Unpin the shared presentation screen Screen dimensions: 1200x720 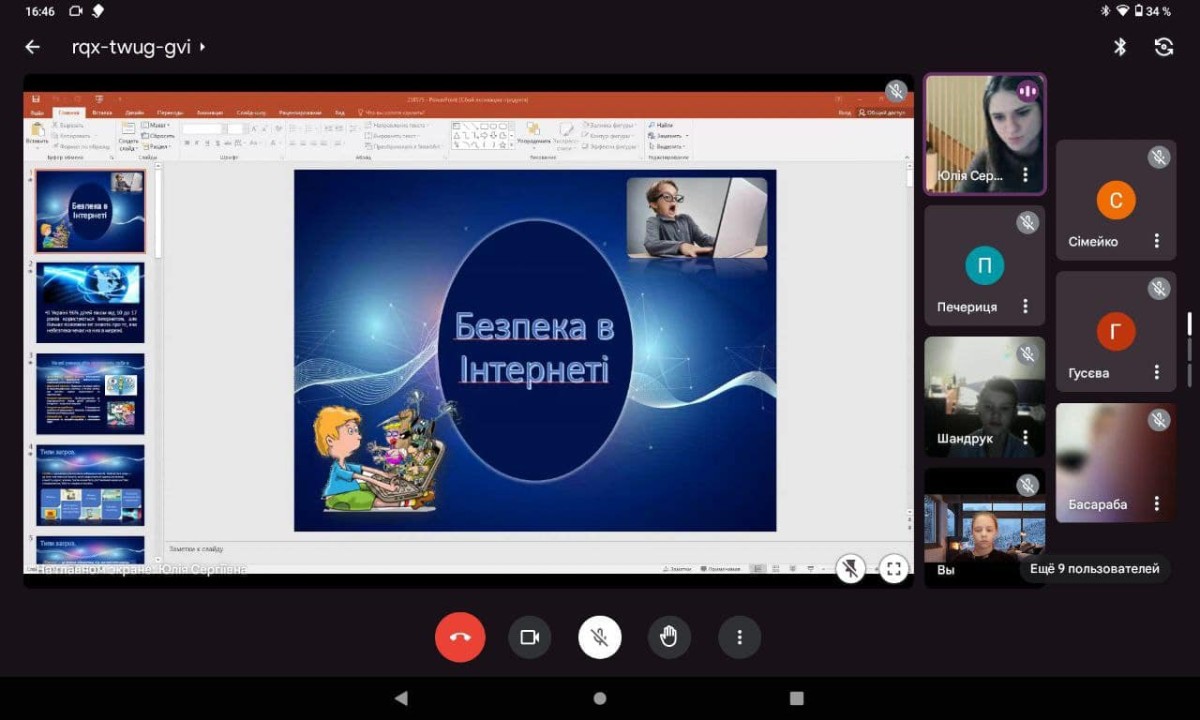(x=850, y=569)
